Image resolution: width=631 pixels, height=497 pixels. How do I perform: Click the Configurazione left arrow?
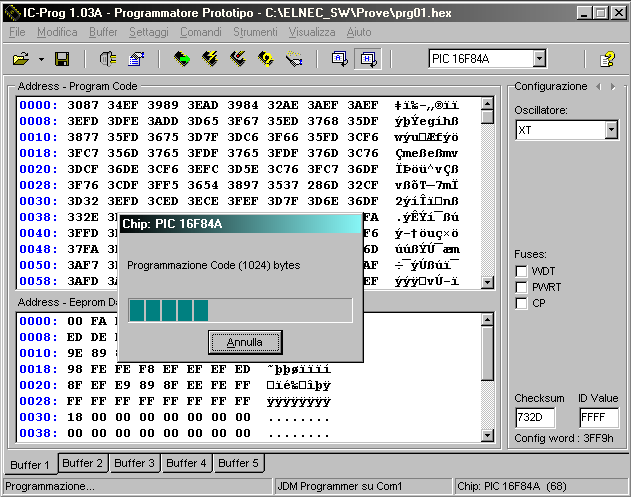599,87
